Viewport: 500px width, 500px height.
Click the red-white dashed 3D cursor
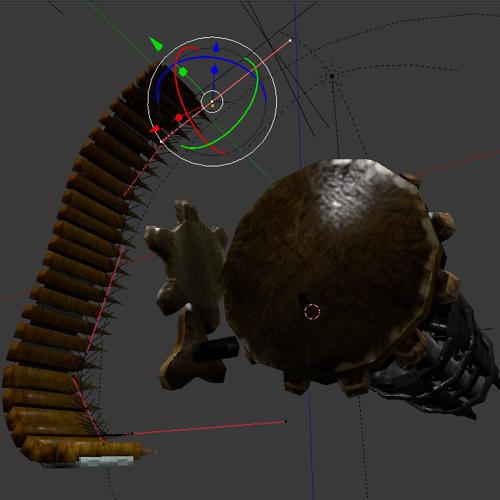[312, 312]
